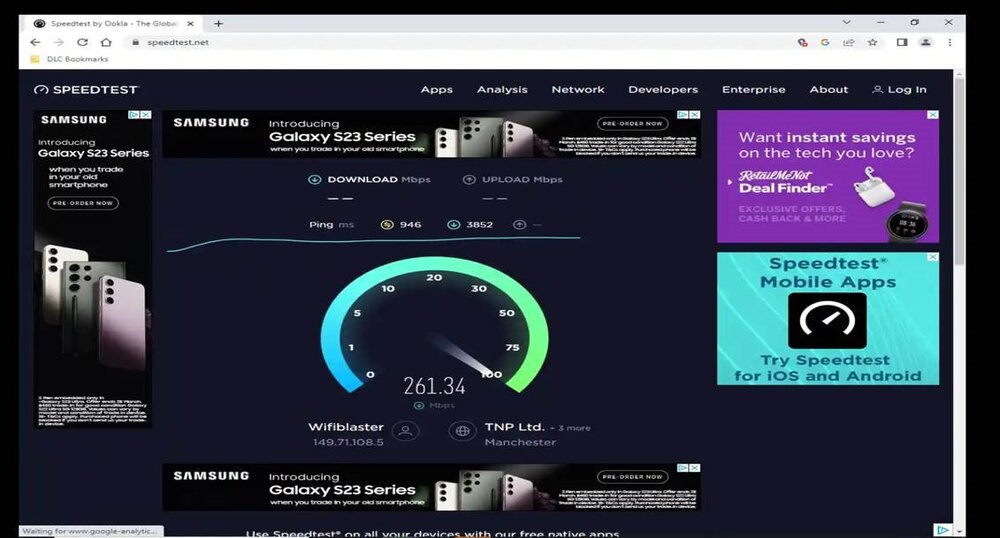
Task: Open the Chrome three-dot menu
Action: point(950,42)
